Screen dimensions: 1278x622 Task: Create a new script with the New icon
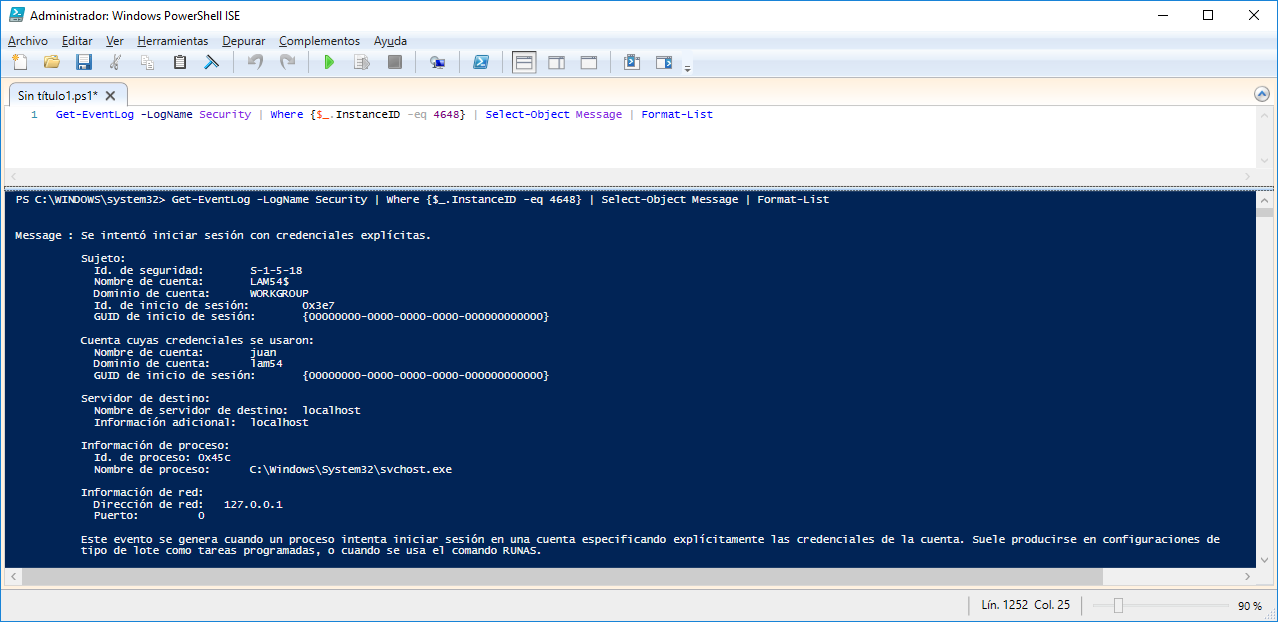(19, 61)
